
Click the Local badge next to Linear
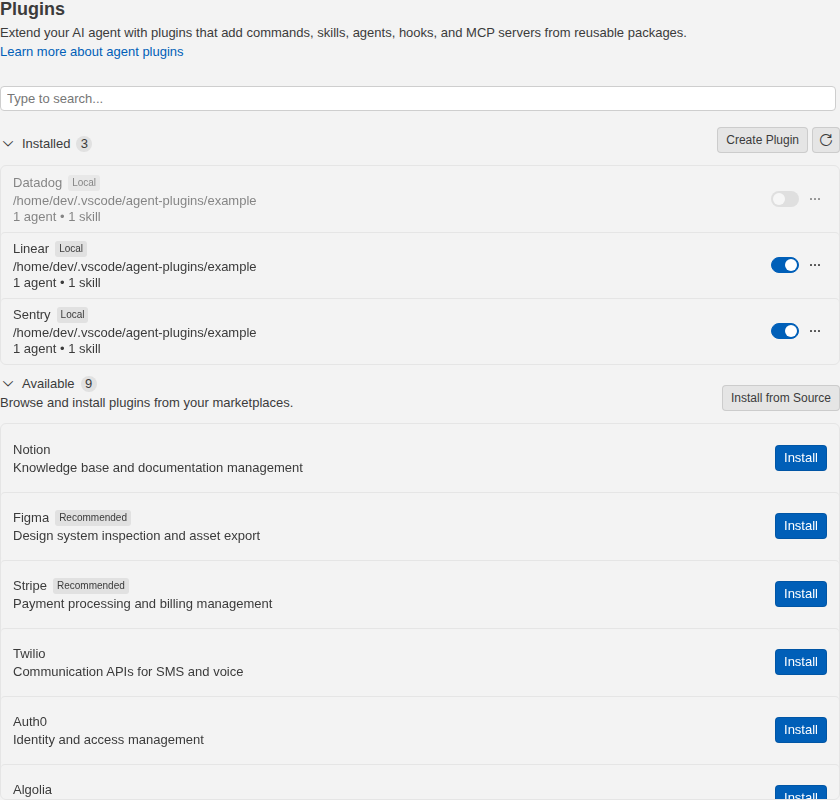click(71, 249)
